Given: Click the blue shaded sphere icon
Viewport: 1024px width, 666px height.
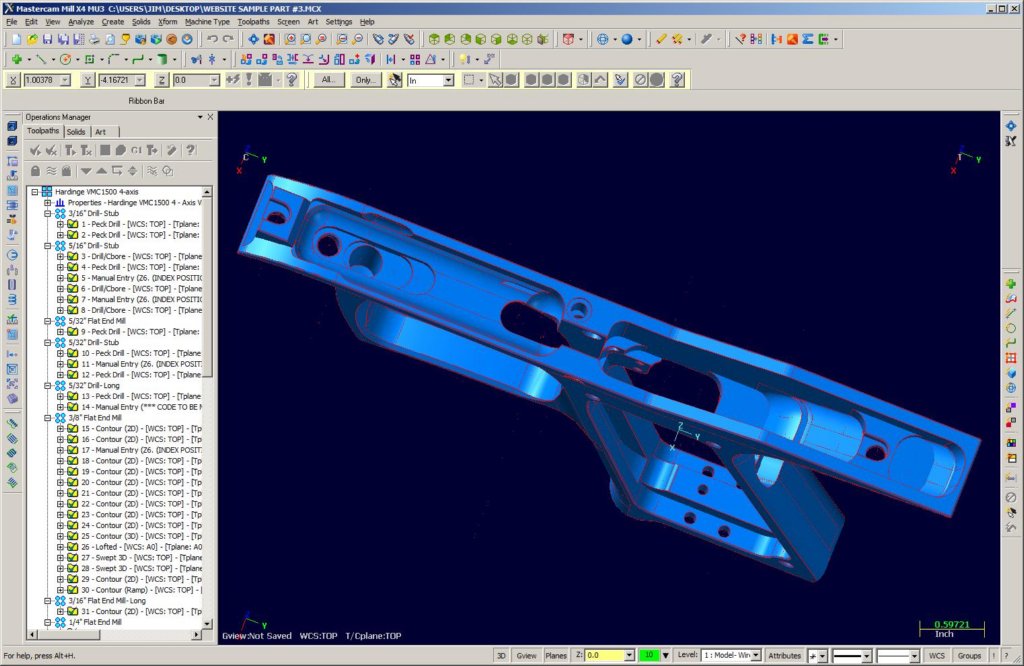Looking at the screenshot, I should click(x=627, y=39).
